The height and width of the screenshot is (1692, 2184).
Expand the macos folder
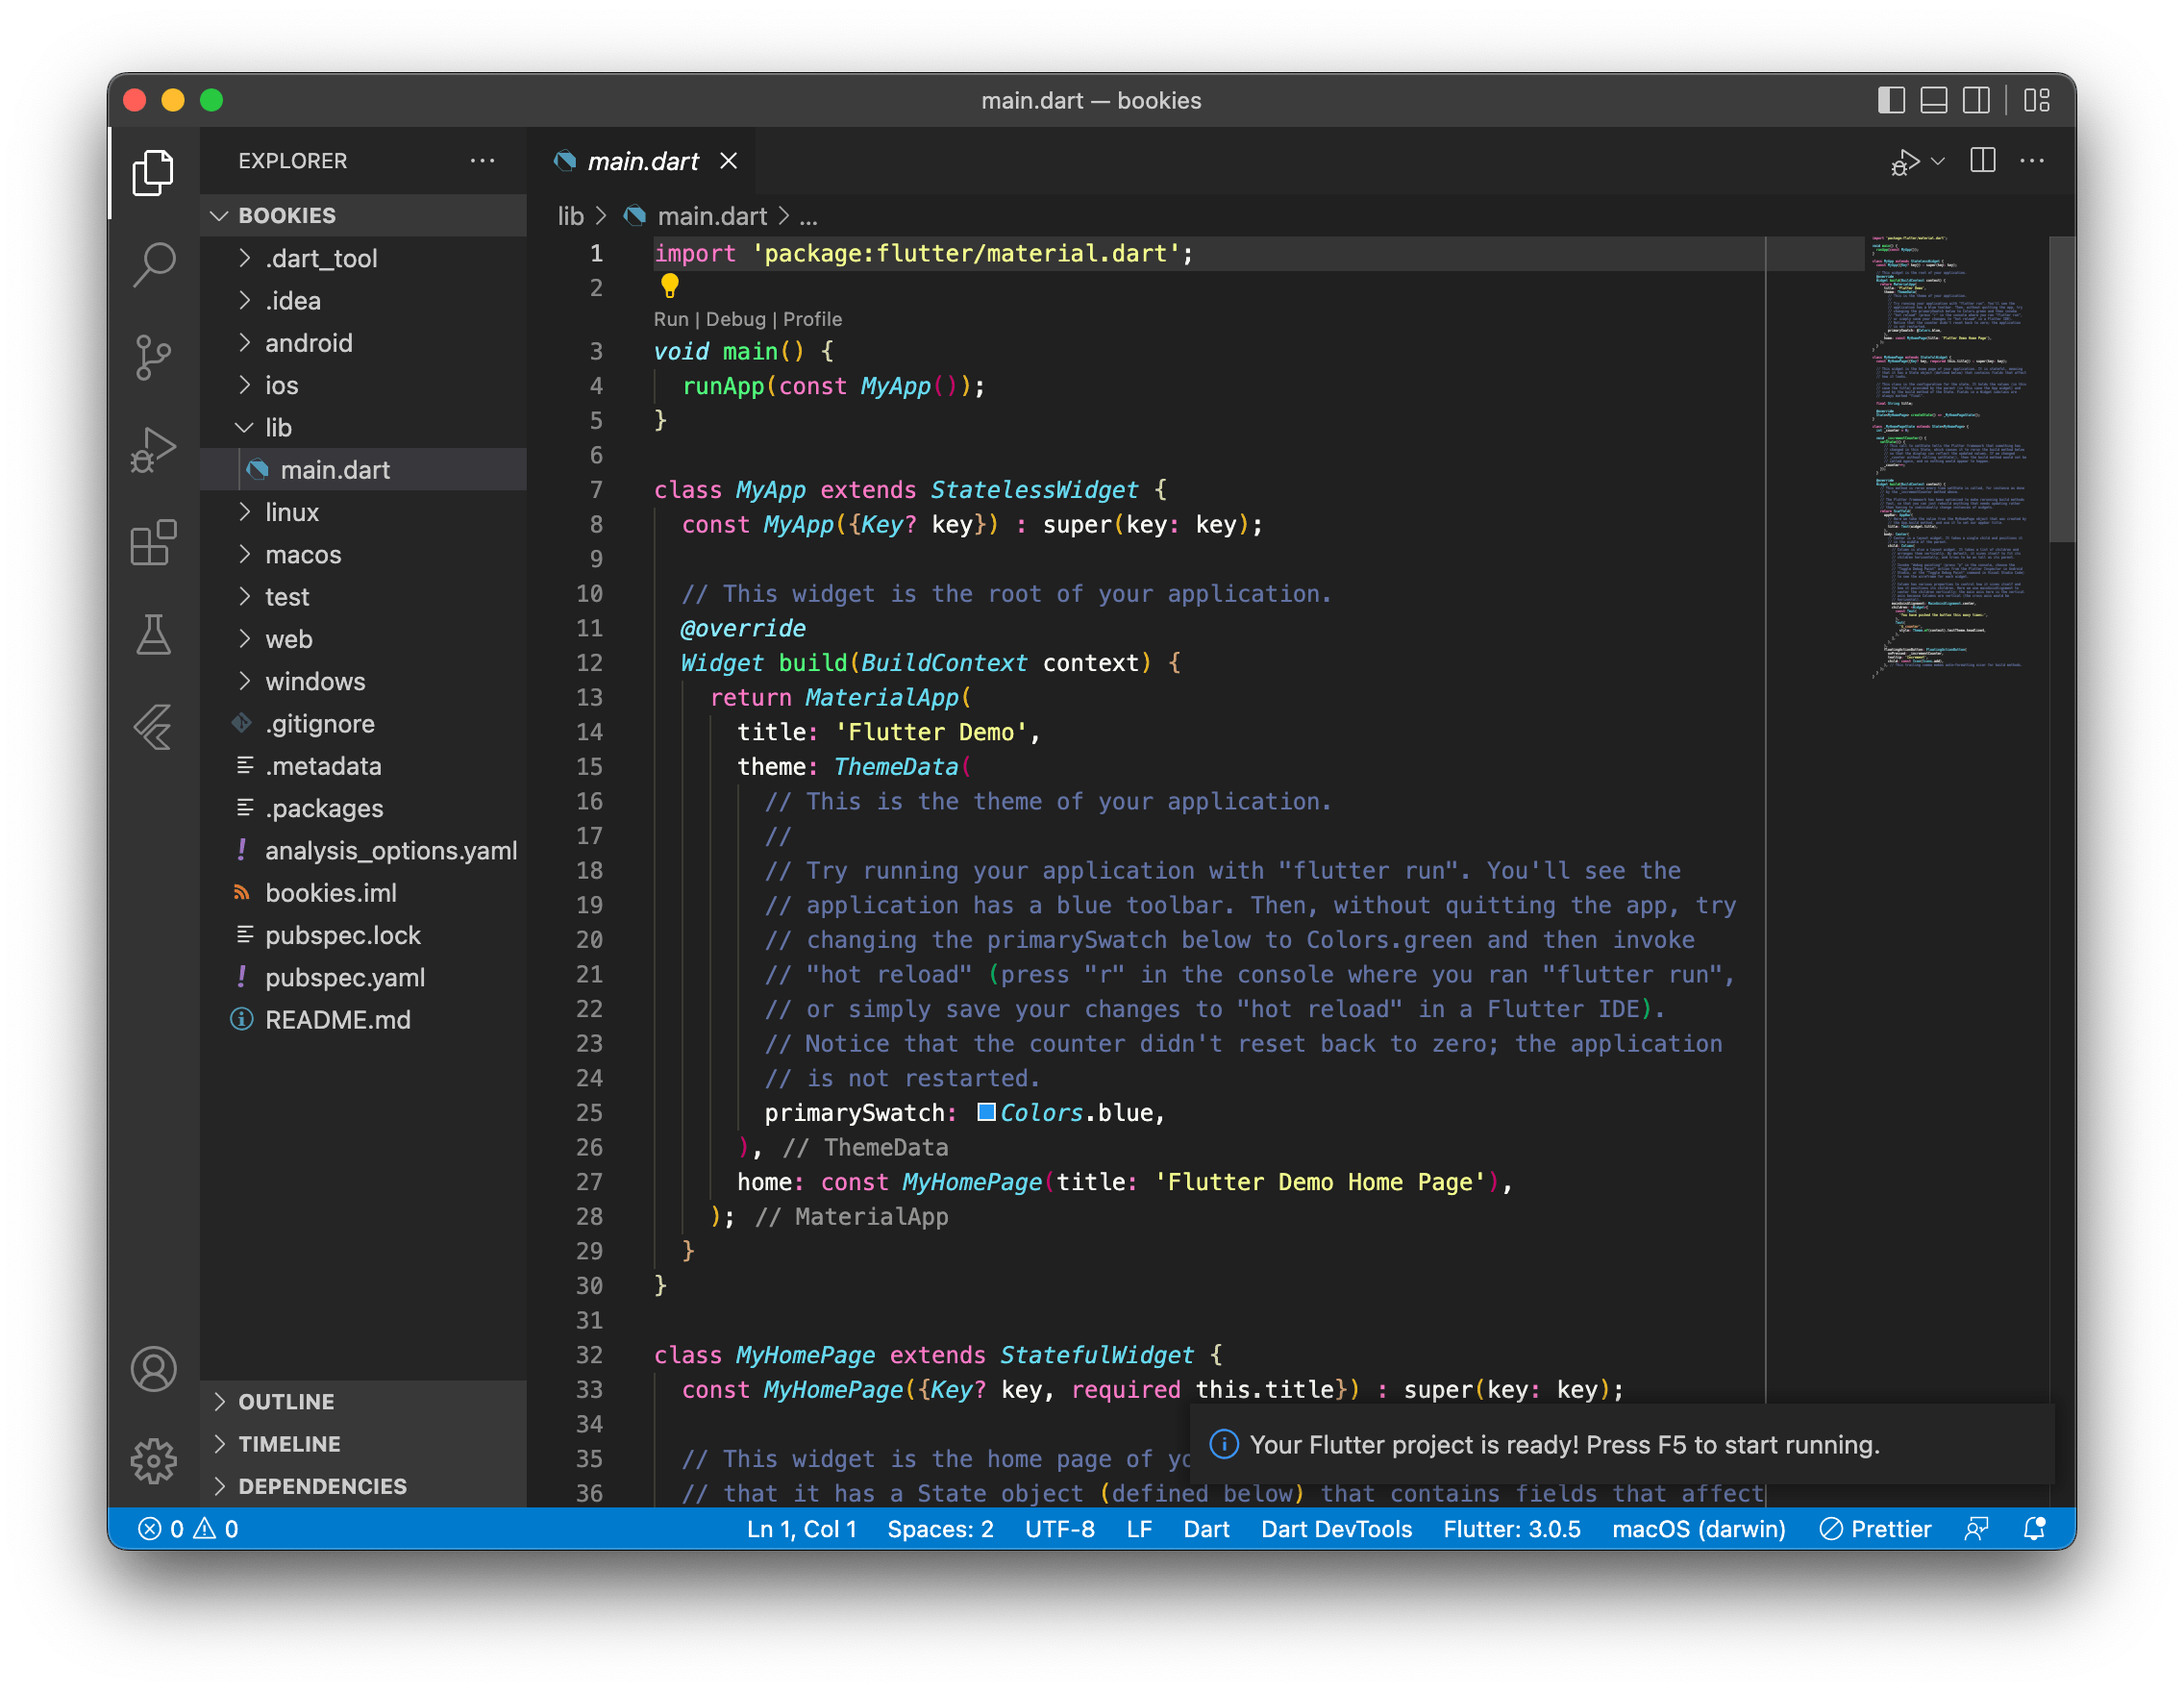point(365,554)
